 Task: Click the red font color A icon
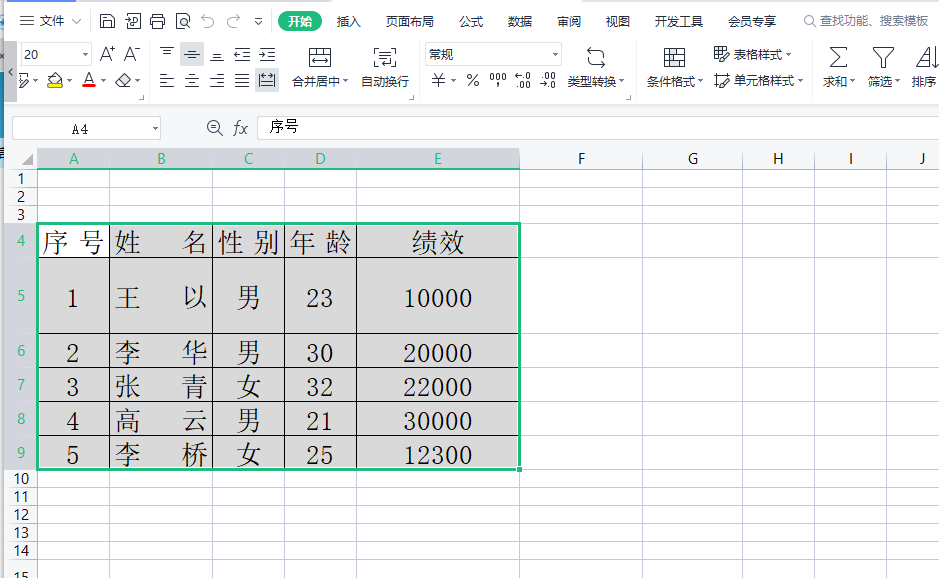click(x=89, y=80)
